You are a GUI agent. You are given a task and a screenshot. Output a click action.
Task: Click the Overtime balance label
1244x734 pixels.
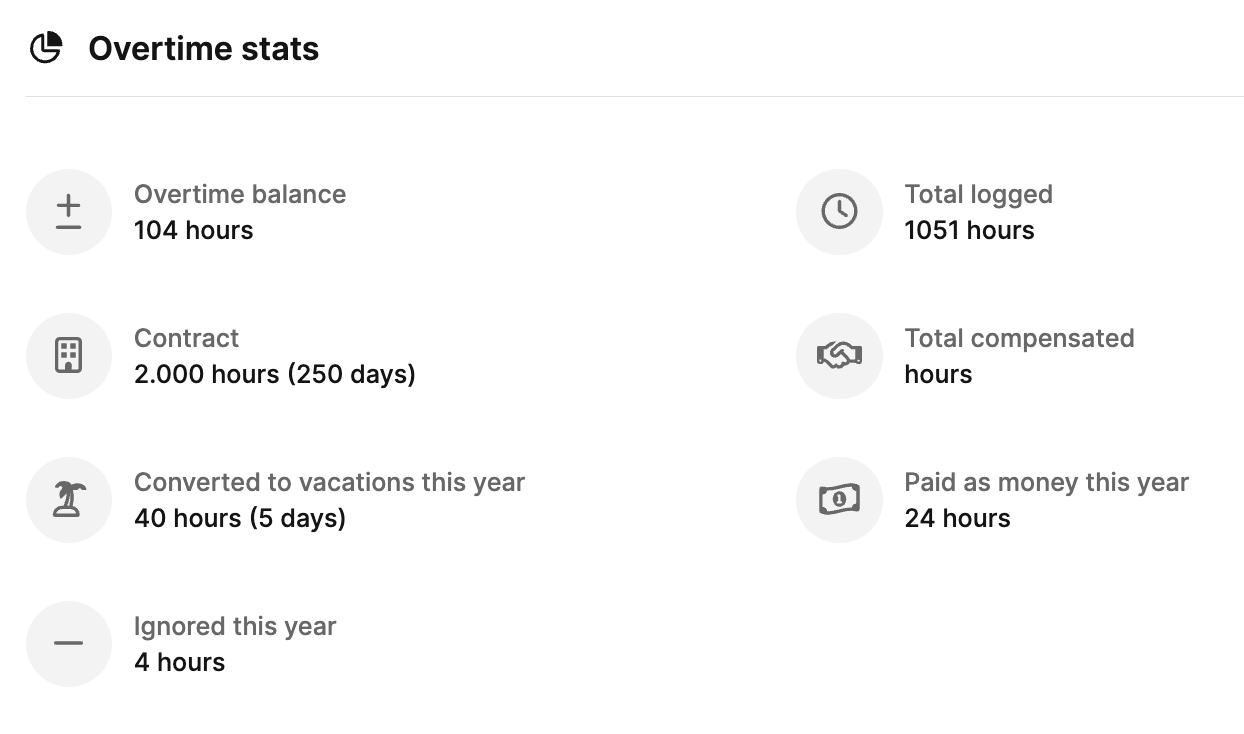(x=240, y=194)
